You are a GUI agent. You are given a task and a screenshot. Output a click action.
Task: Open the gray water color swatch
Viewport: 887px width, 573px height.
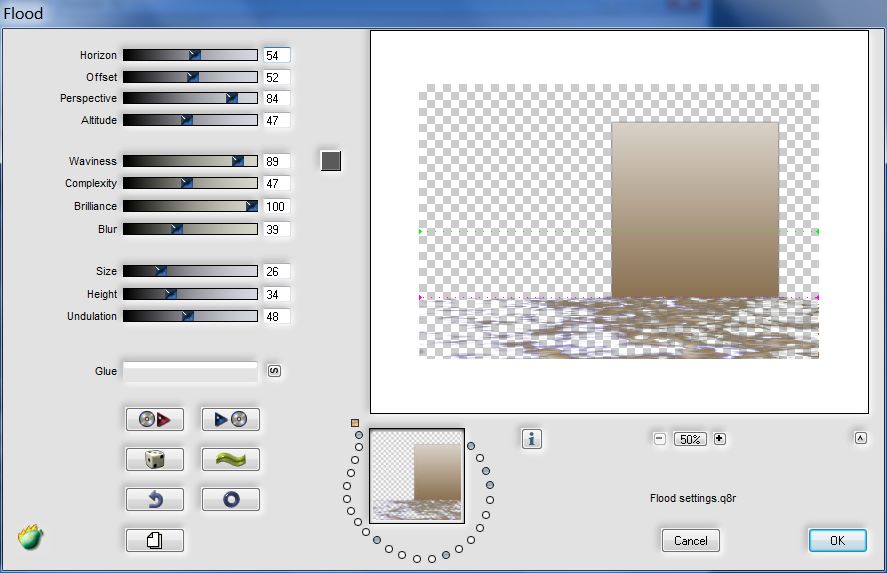tap(331, 161)
